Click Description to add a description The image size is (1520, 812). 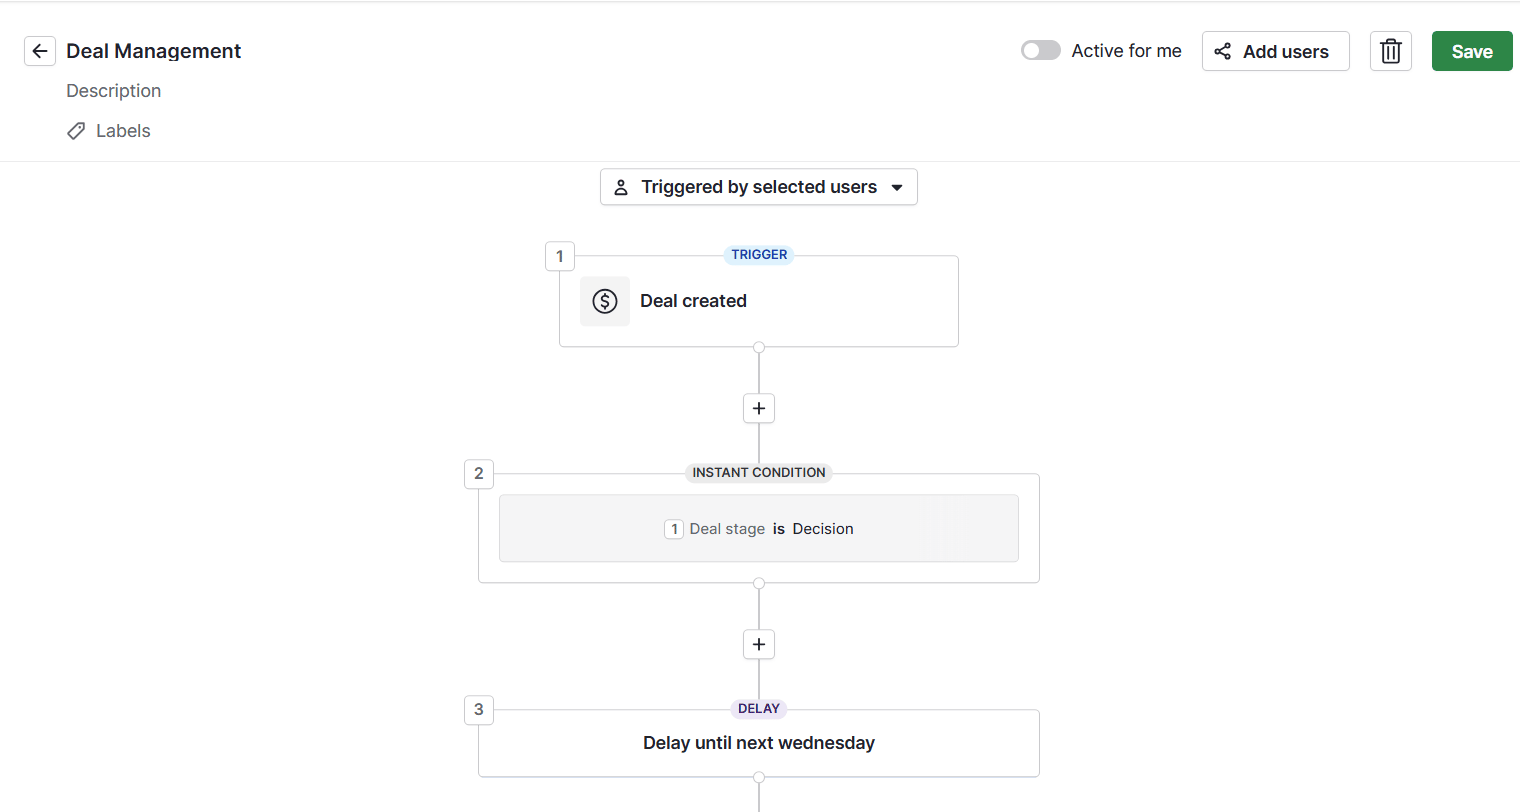(x=113, y=90)
